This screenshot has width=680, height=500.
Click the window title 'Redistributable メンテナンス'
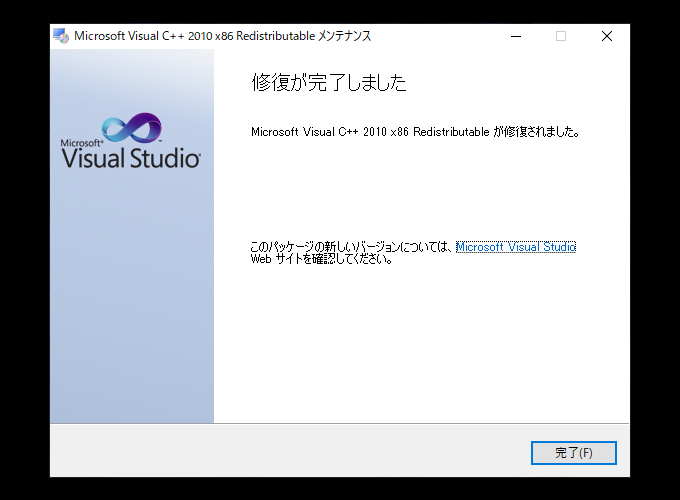[304, 36]
